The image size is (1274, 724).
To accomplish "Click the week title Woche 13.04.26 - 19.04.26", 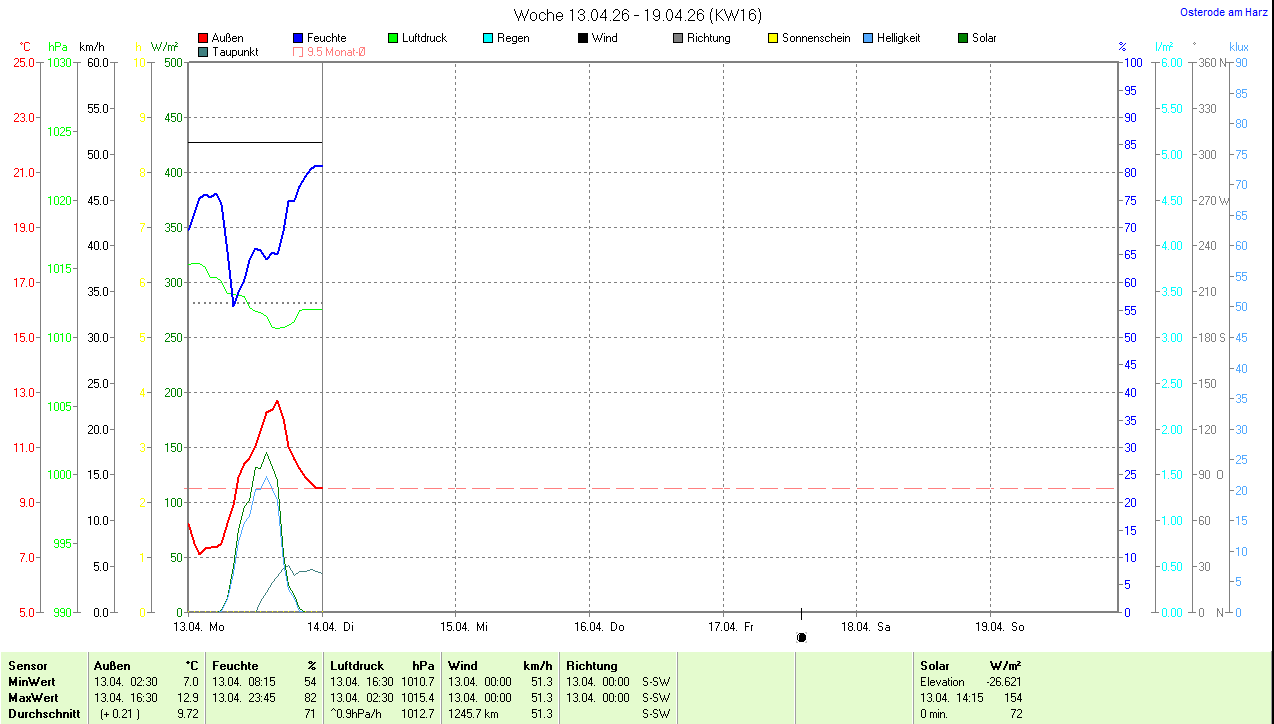I will point(636,15).
